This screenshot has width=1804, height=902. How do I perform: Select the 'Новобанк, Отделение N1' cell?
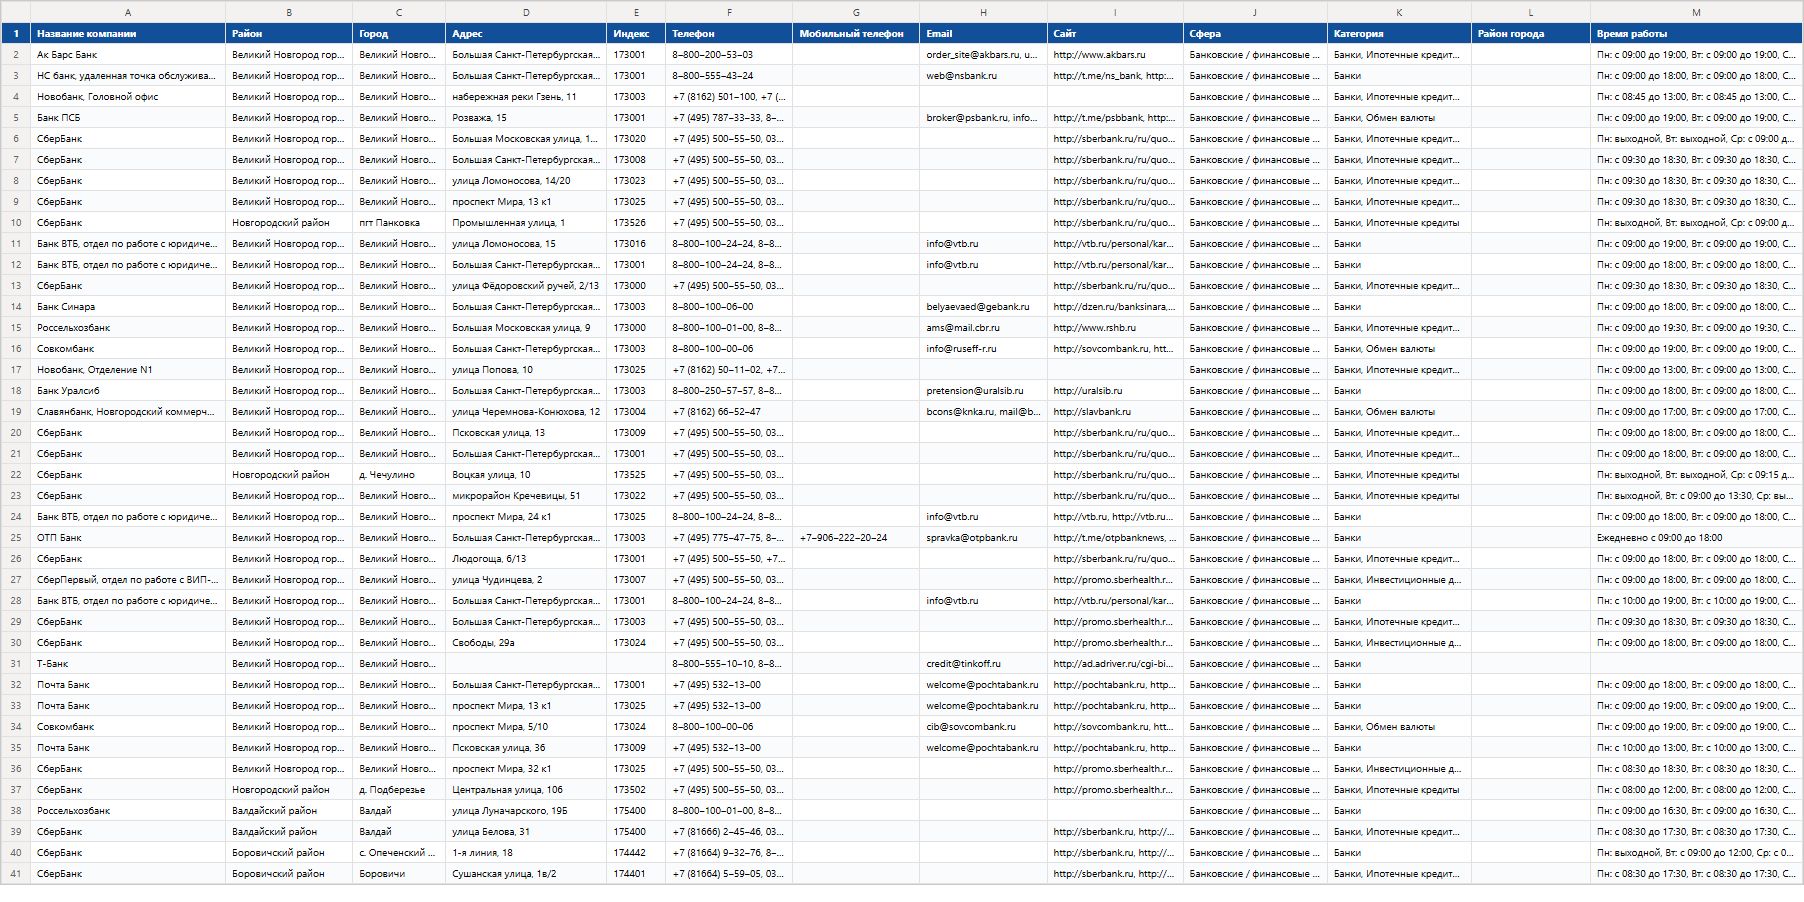point(128,370)
